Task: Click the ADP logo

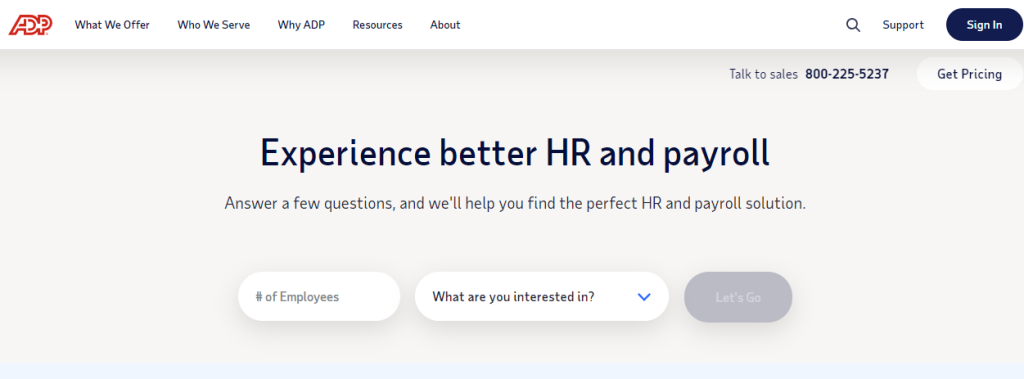Action: (31, 25)
